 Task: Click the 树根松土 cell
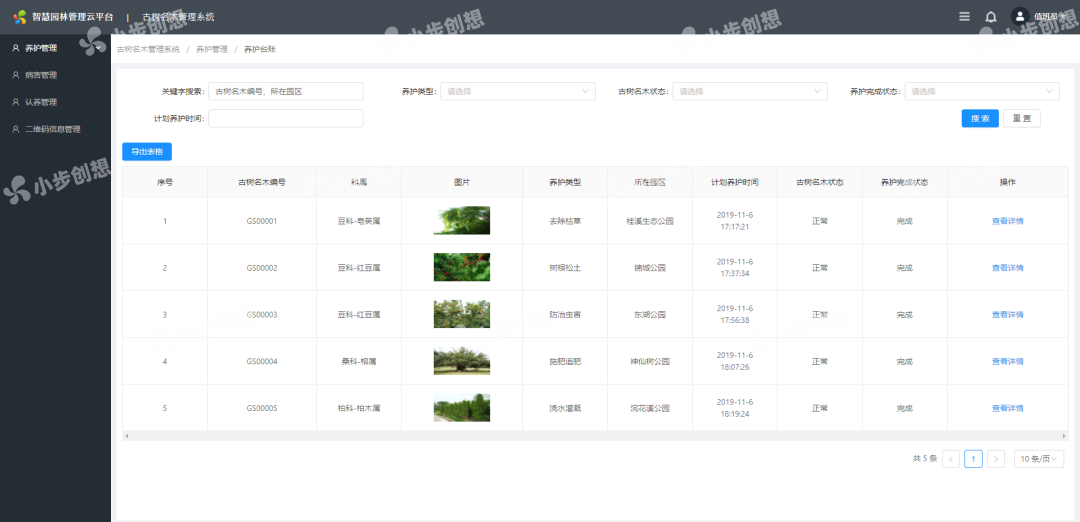coord(565,268)
